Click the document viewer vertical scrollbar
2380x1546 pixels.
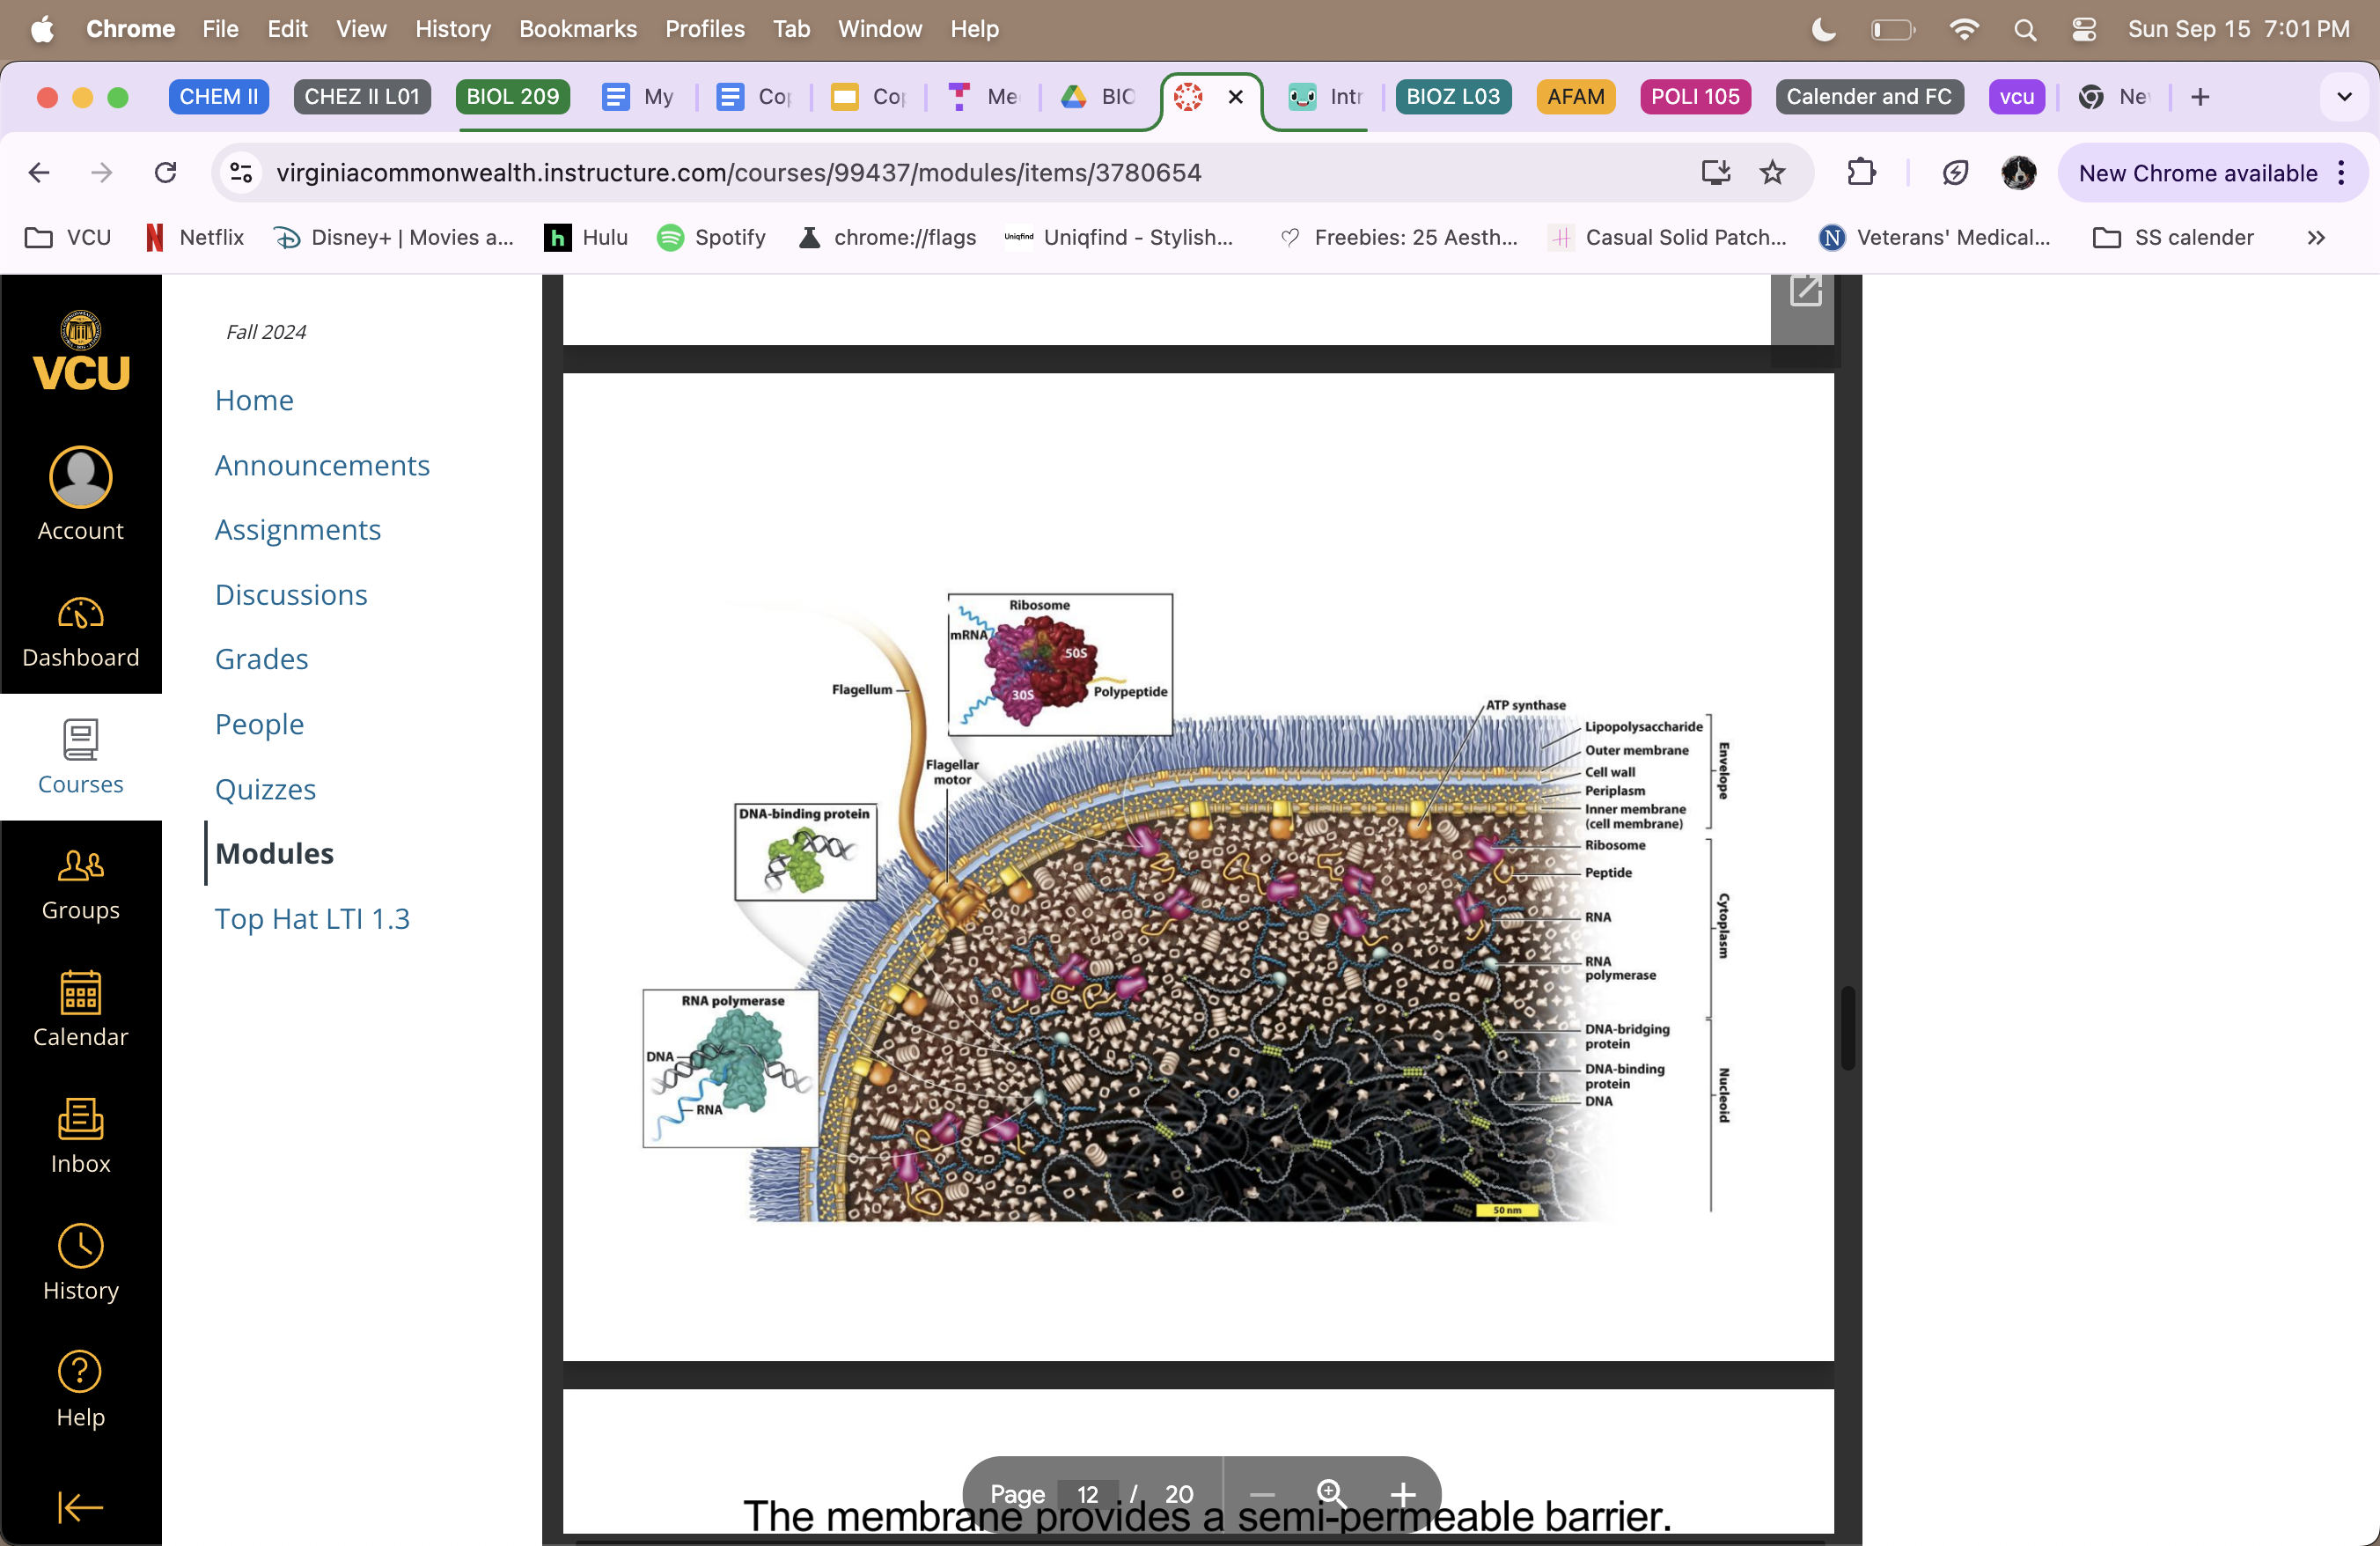click(1848, 1028)
